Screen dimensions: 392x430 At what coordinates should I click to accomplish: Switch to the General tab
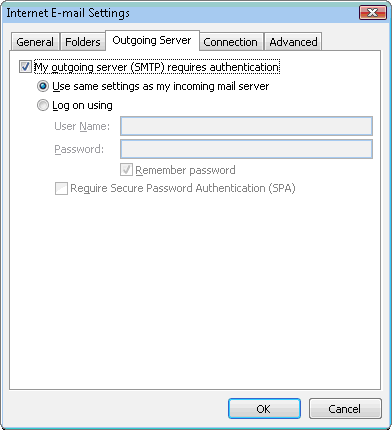tap(35, 42)
